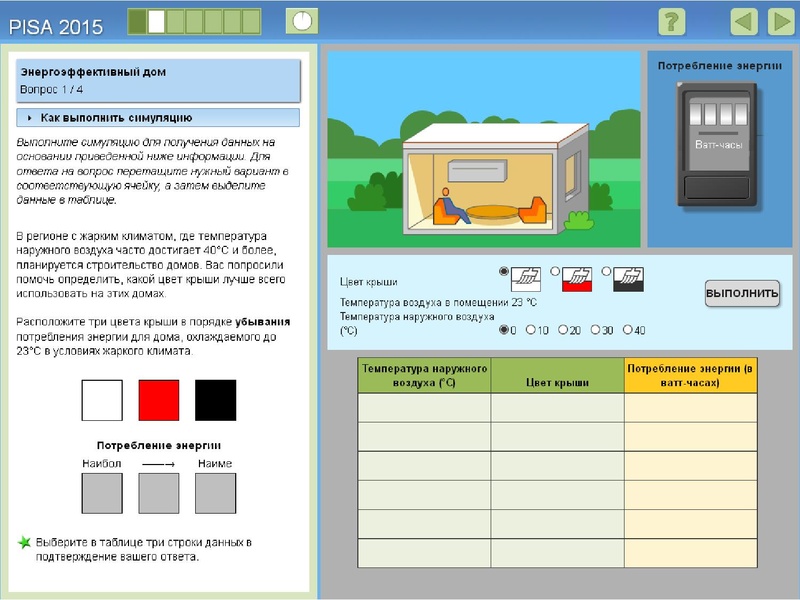This screenshot has height=600, width=800.
Task: Click the white roof icon
Action: pos(526,279)
